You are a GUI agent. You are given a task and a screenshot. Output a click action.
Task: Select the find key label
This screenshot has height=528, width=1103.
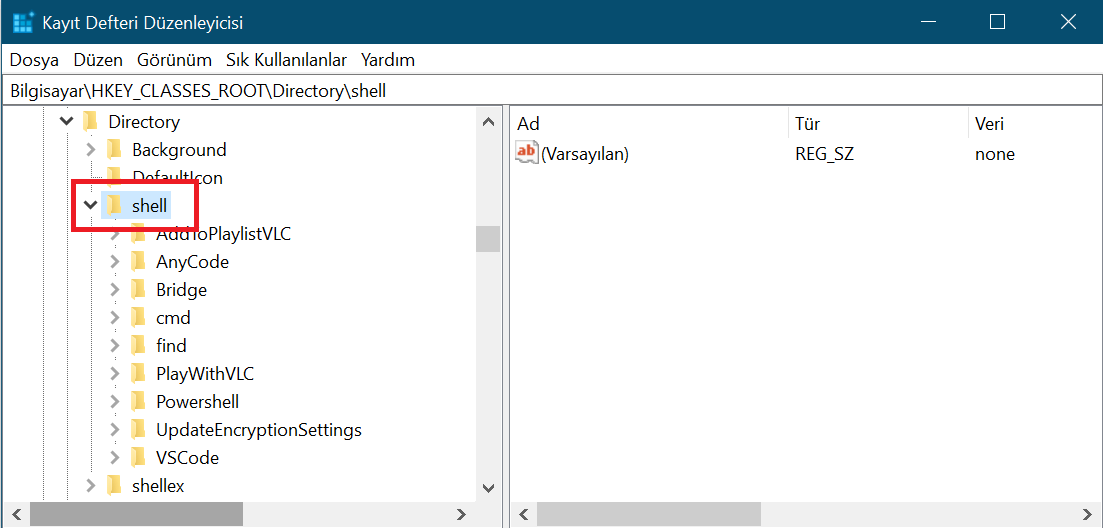171,346
